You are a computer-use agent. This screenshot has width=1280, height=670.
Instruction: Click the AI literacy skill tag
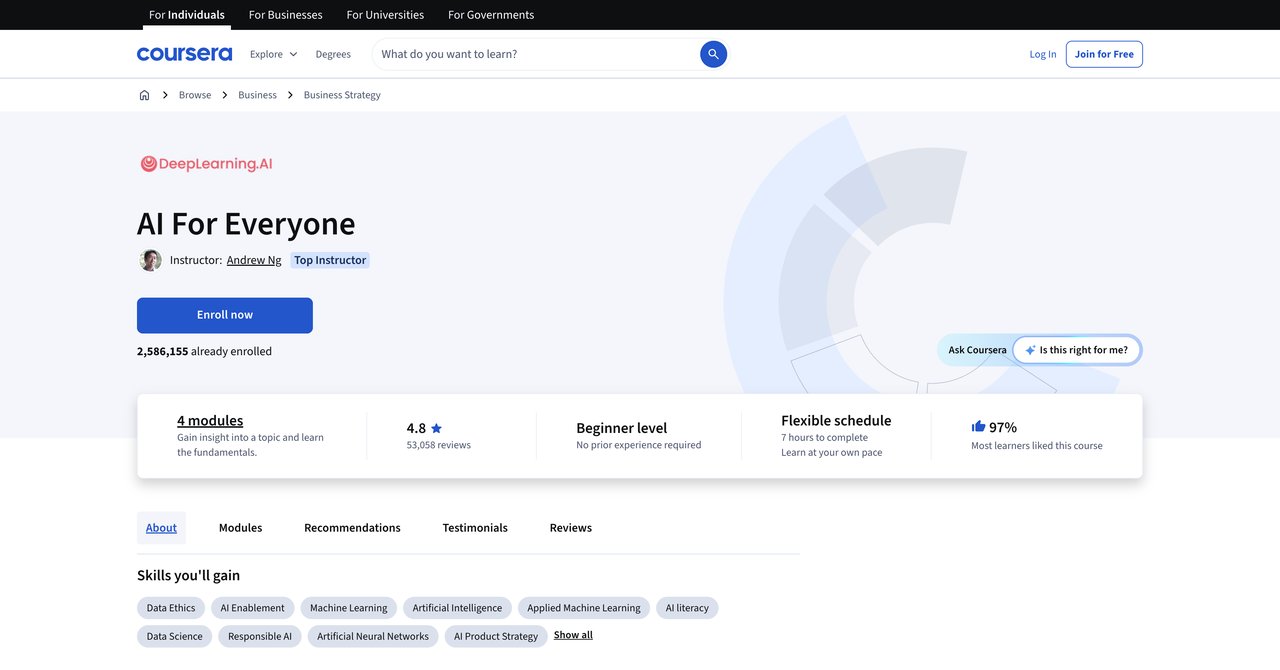coord(687,608)
